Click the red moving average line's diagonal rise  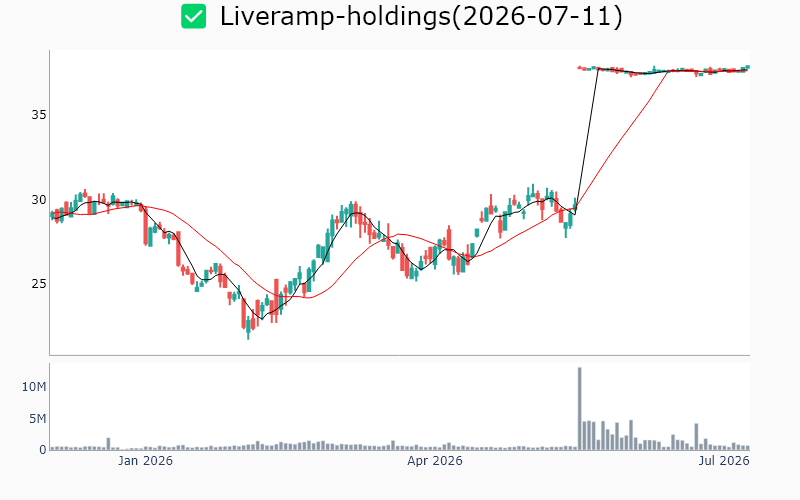point(622,139)
